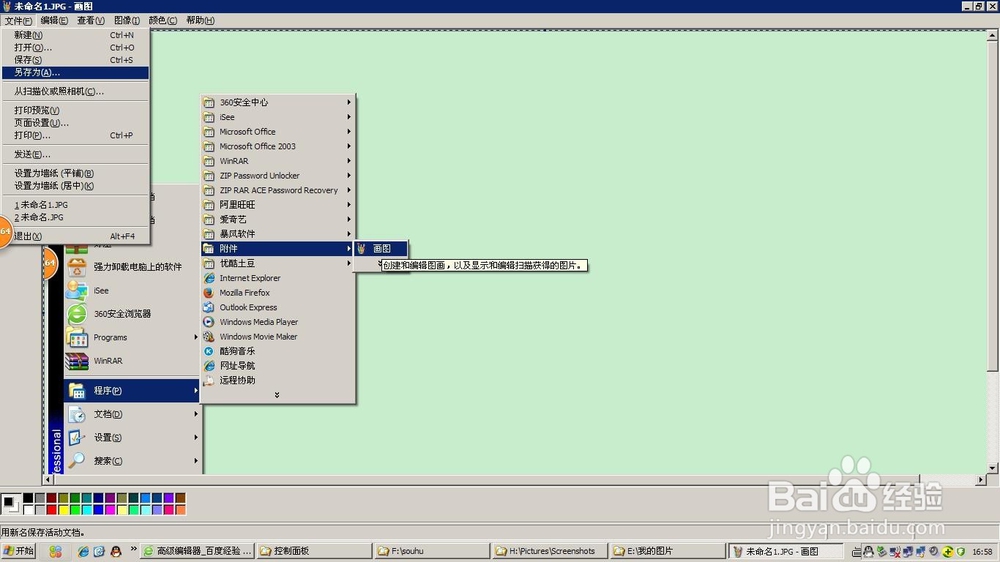Pick the white color swatch in palette
This screenshot has width=1000, height=562.
pyautogui.click(x=28, y=510)
